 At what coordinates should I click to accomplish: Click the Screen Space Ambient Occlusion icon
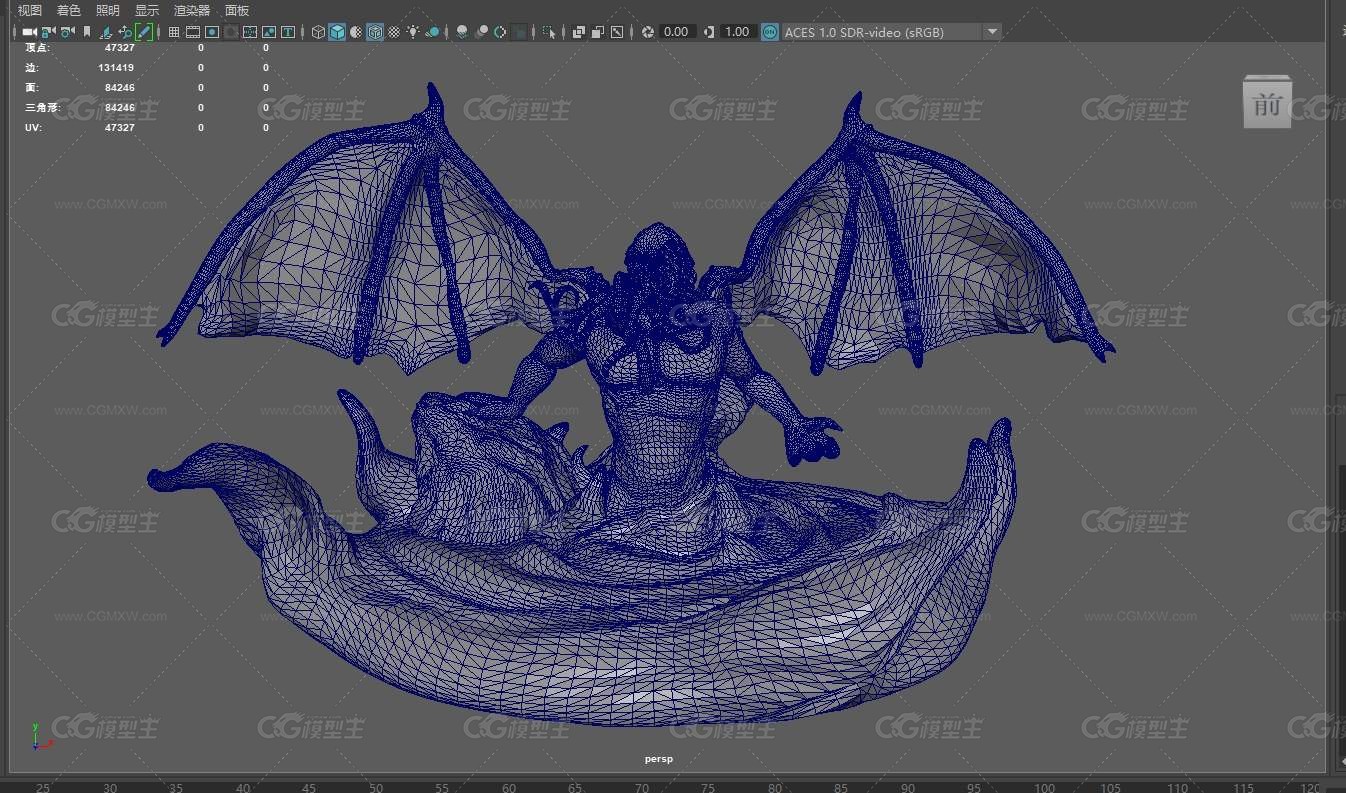(x=462, y=32)
